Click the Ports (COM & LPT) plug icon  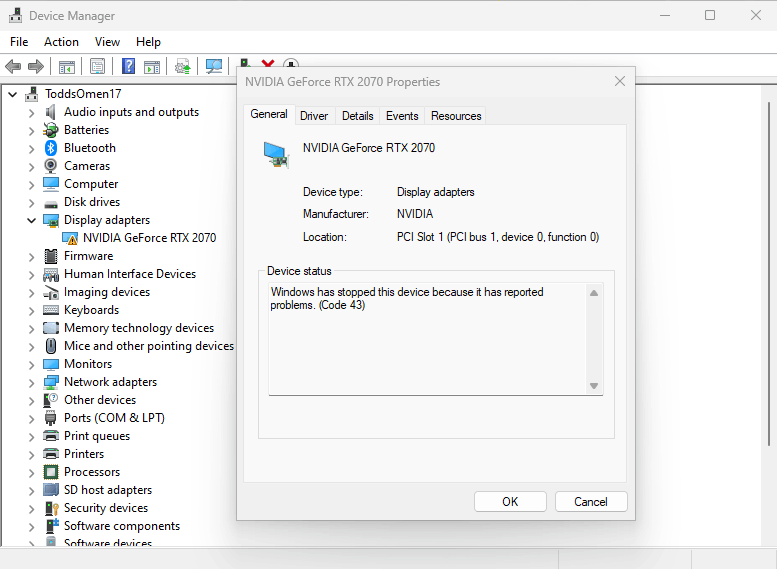coord(51,418)
